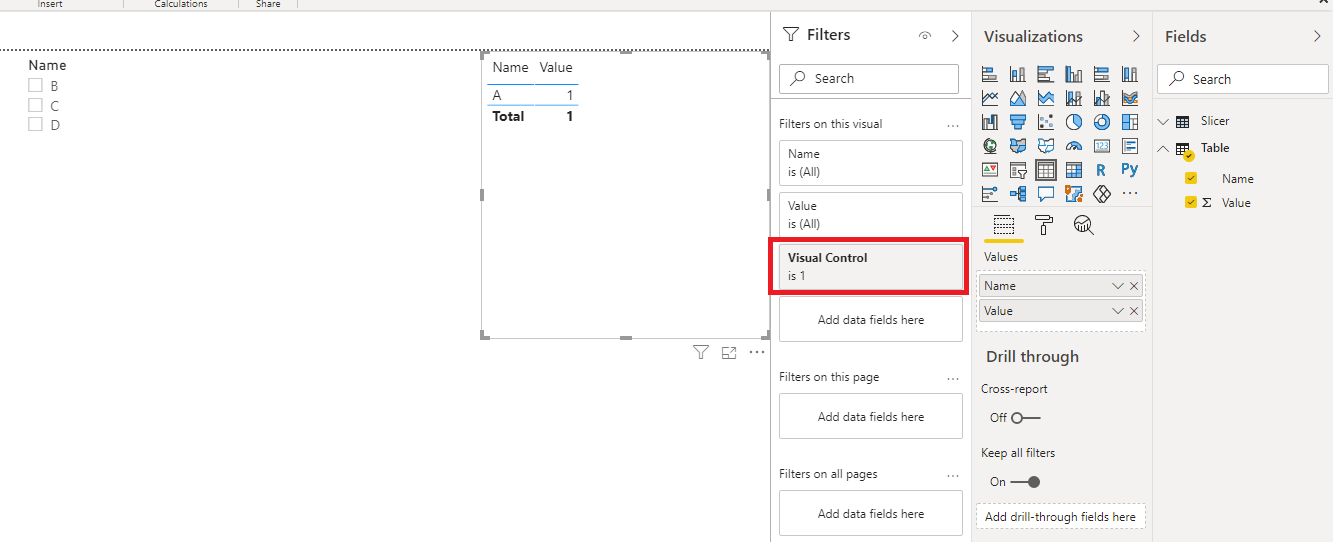Viewport: 1333px width, 542px height.
Task: Get more visuals via ellipsis in Visualizations
Action: (1130, 194)
